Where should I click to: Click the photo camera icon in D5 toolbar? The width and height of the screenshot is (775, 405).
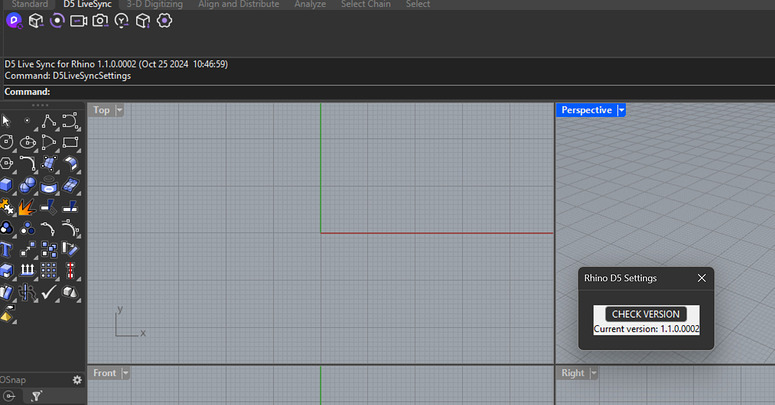coord(100,21)
